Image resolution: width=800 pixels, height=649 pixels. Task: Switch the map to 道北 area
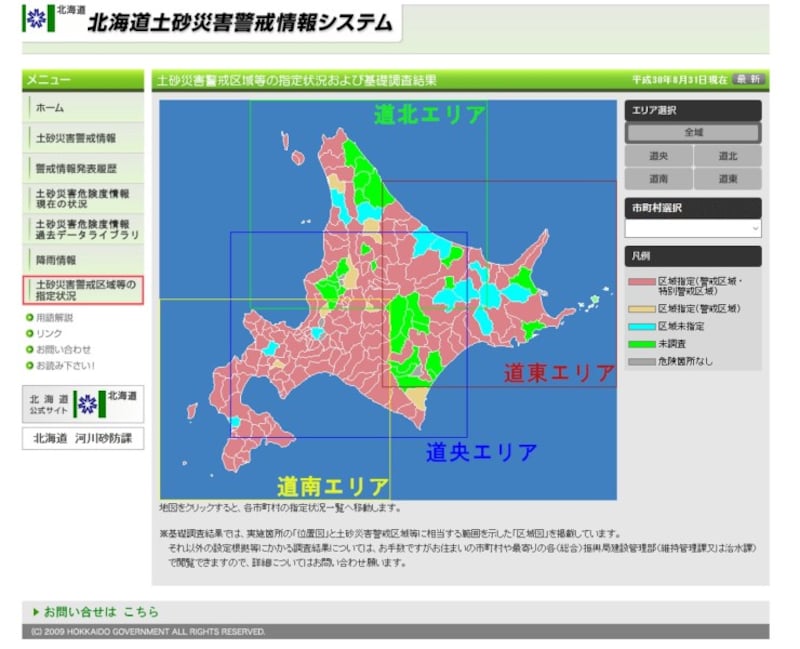click(727, 156)
